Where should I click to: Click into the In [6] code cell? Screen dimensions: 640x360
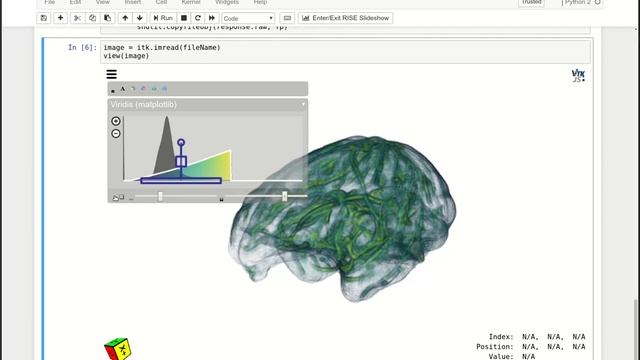coord(345,52)
